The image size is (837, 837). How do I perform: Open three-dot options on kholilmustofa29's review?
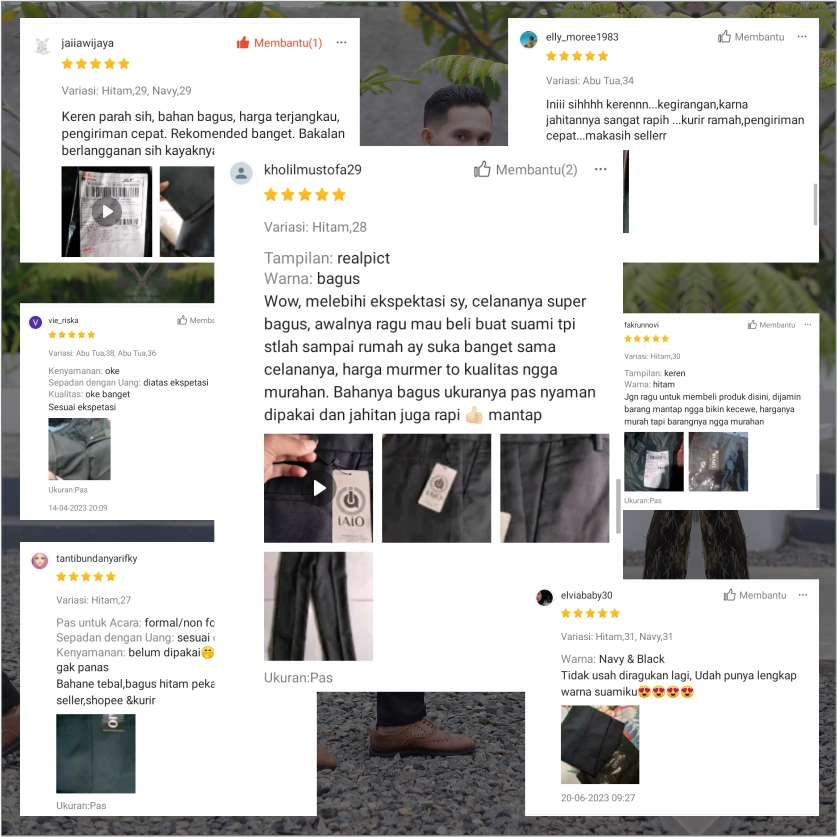(601, 169)
